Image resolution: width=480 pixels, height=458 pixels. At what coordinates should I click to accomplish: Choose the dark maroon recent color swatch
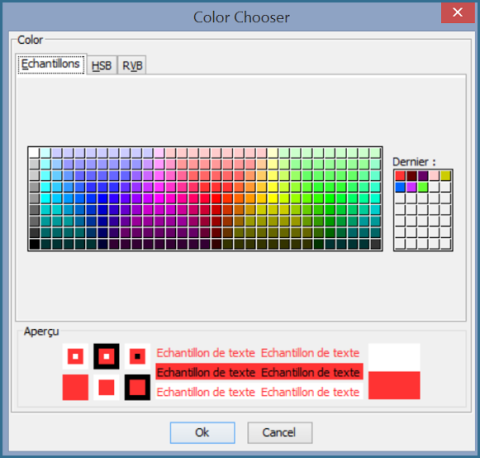[x=411, y=176]
